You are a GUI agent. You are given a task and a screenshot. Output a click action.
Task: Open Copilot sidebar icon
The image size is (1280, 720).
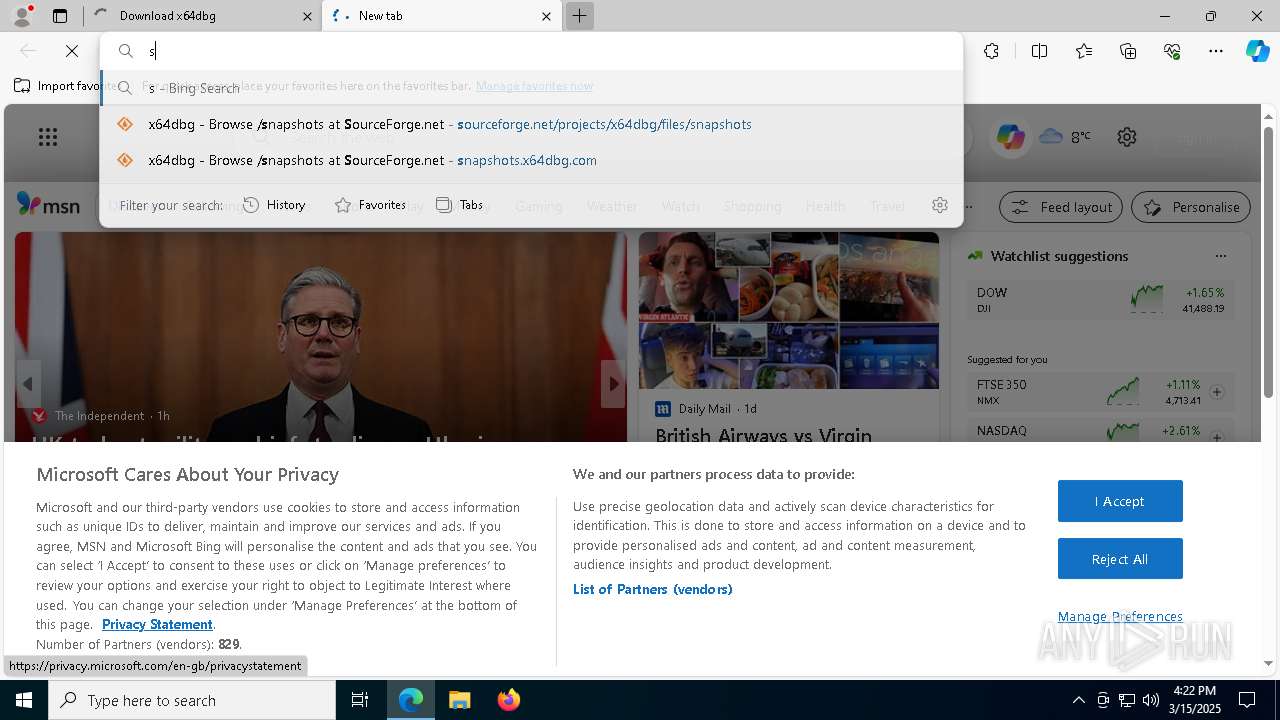coord(1257,51)
